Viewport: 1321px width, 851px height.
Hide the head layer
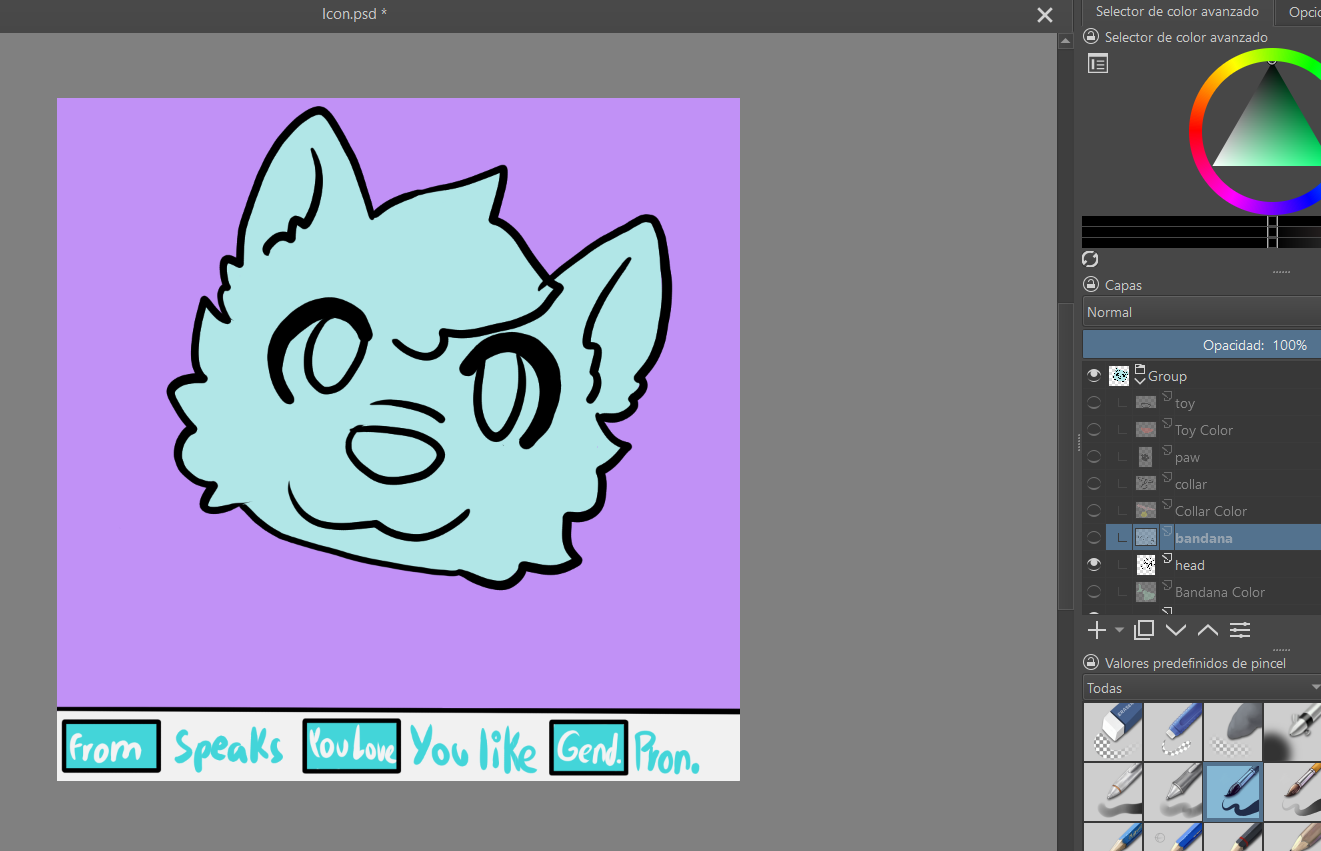tap(1094, 565)
